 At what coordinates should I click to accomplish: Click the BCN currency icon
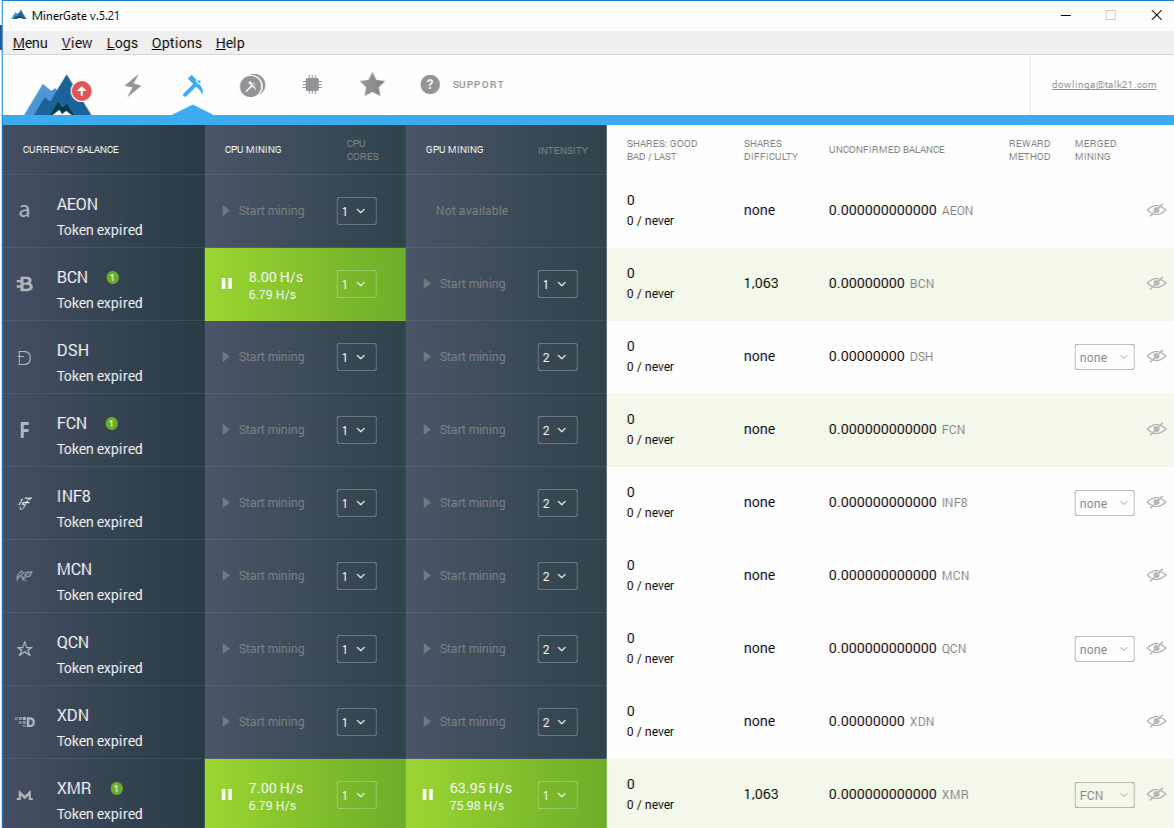[25, 284]
